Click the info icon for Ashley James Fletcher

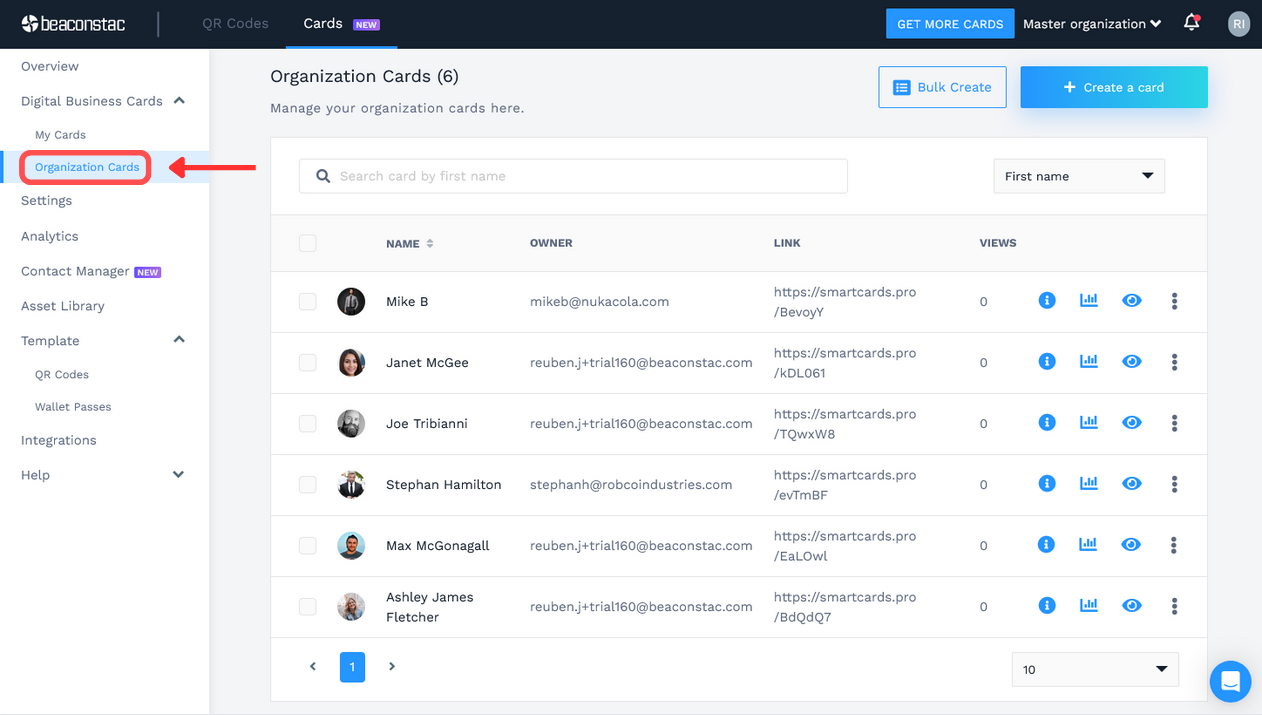click(1047, 606)
